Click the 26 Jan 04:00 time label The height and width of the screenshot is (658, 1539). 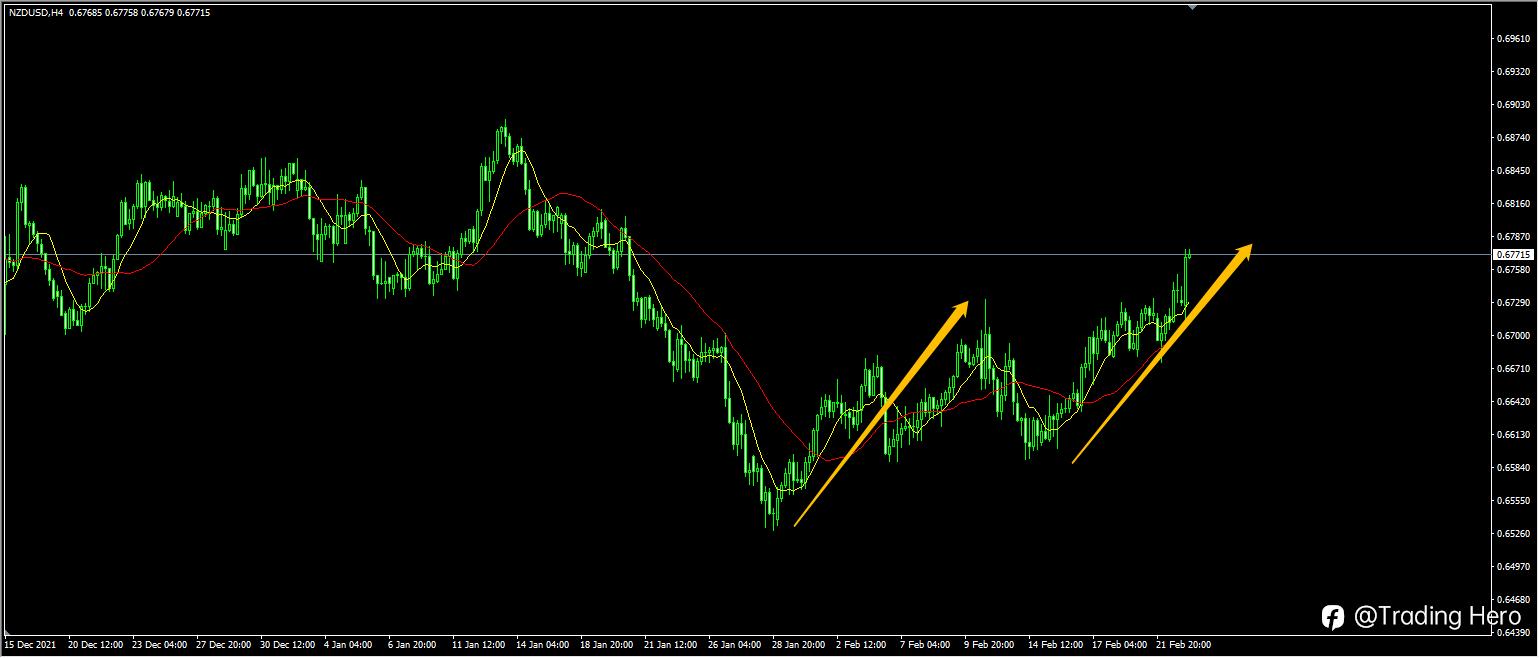coord(735,645)
